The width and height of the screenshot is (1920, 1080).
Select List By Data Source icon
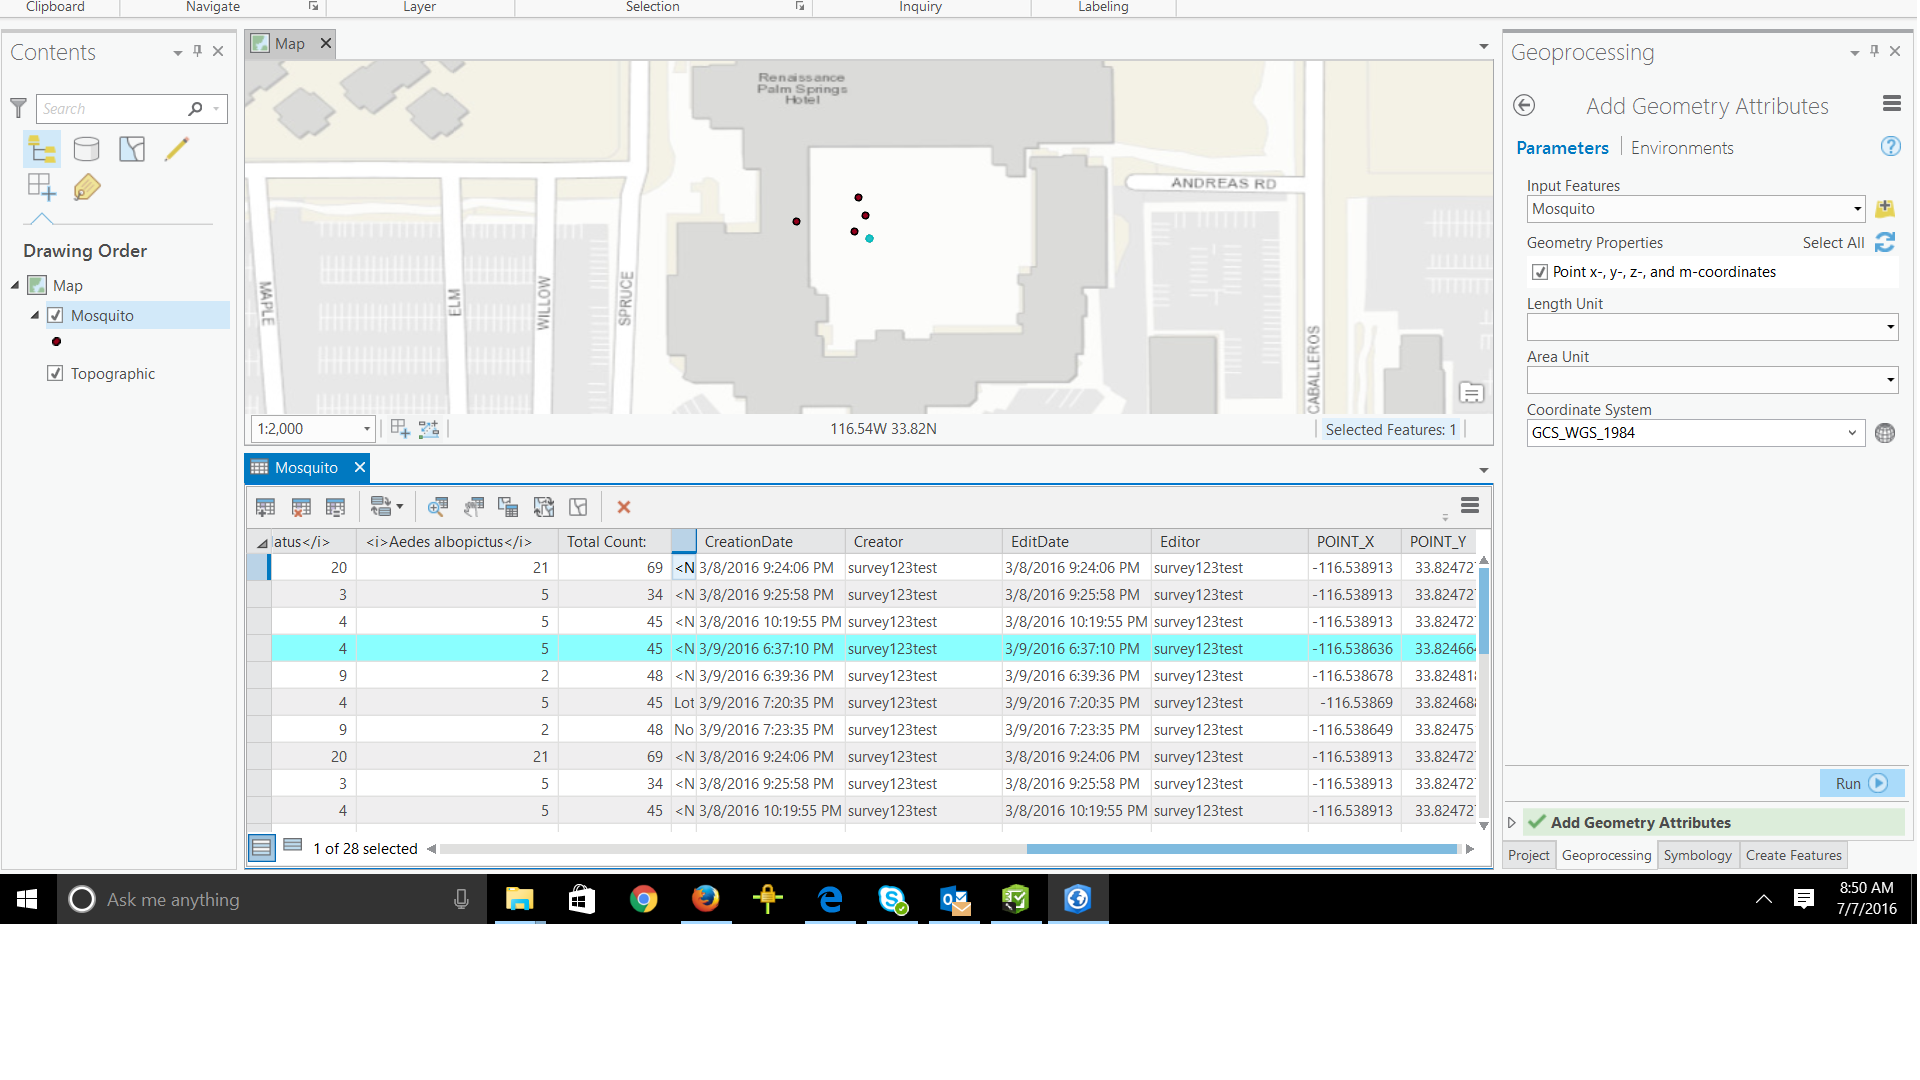point(87,150)
